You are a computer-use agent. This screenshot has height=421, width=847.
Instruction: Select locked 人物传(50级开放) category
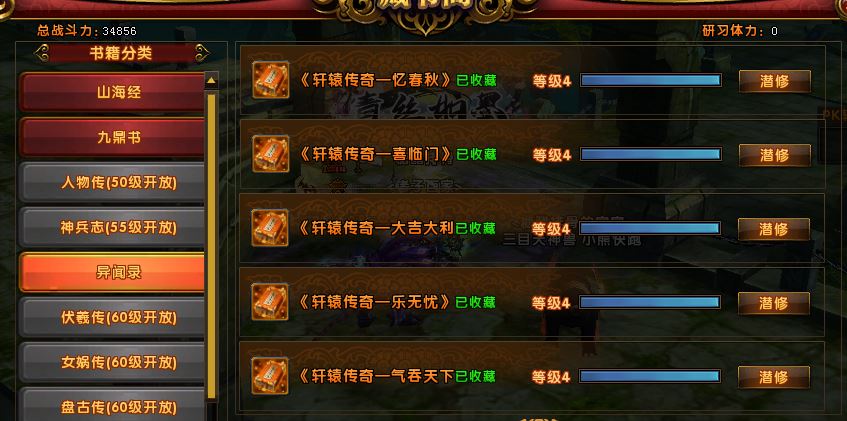point(112,183)
